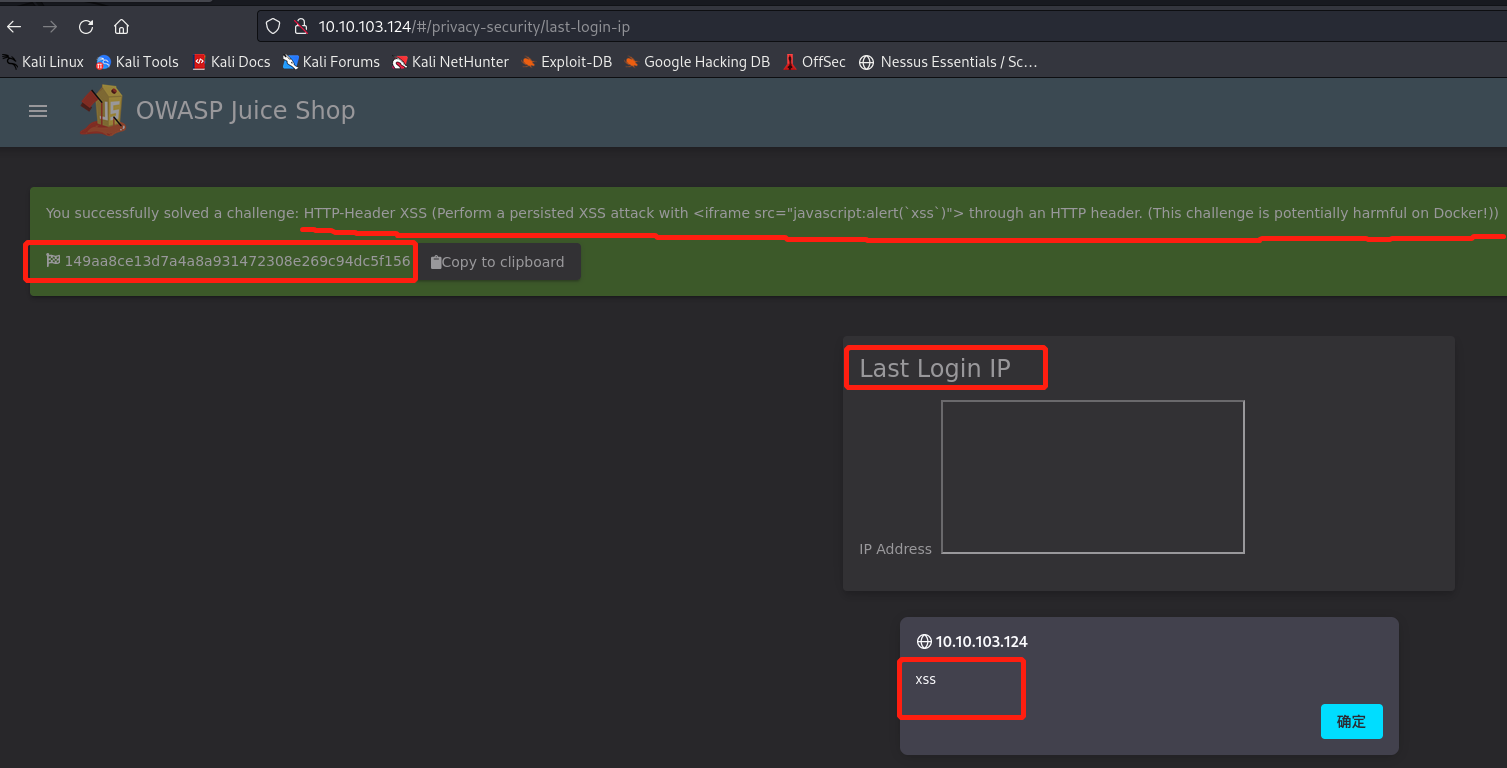
Task: Open the Kali Tools bookmark
Action: 137,62
